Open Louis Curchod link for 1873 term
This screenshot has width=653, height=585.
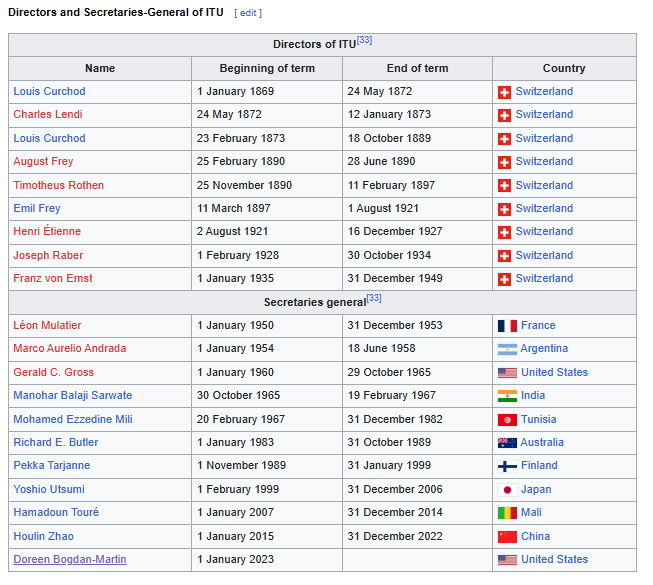click(x=49, y=138)
